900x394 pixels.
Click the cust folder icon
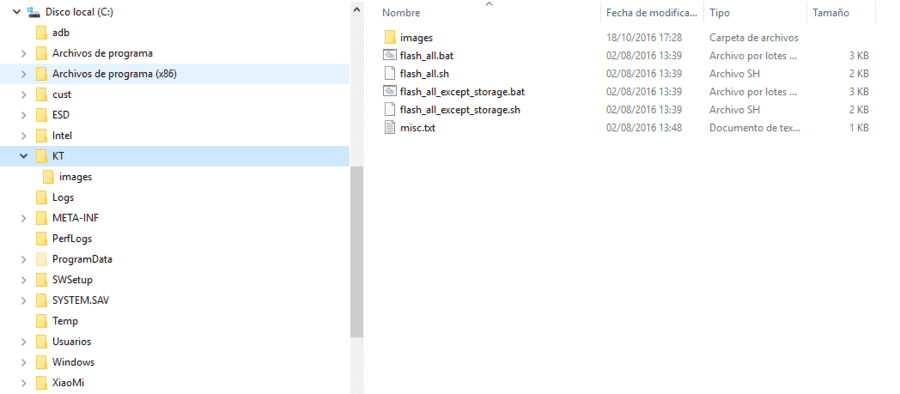pyautogui.click(x=41, y=94)
